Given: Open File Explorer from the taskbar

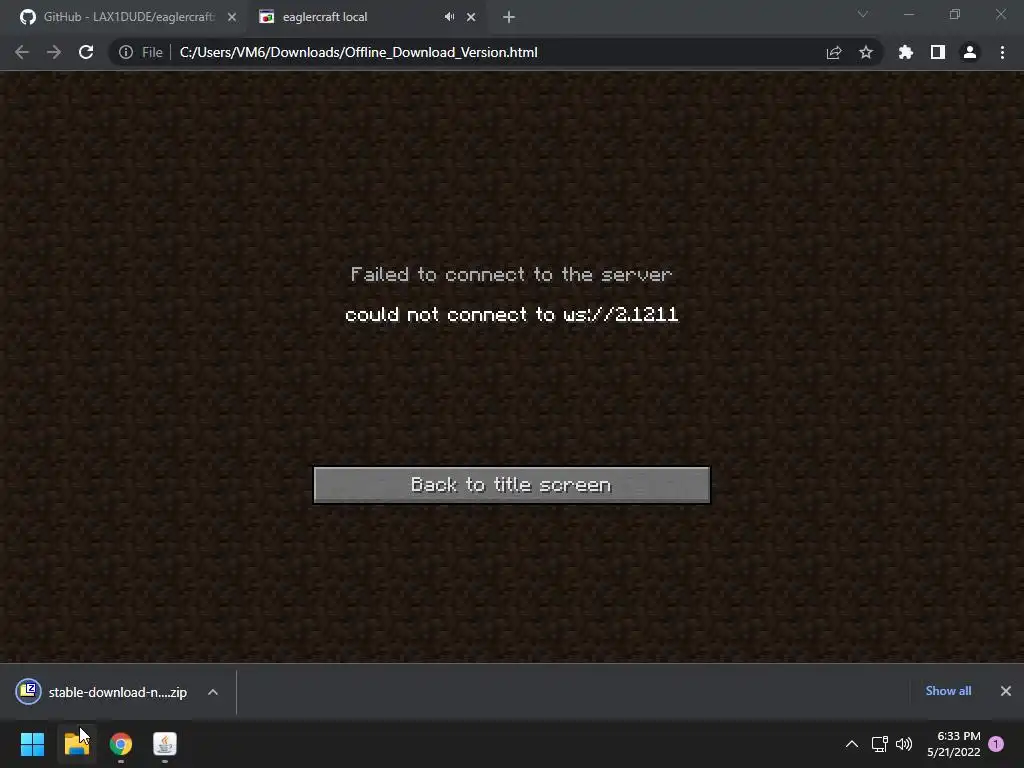Looking at the screenshot, I should [76, 744].
